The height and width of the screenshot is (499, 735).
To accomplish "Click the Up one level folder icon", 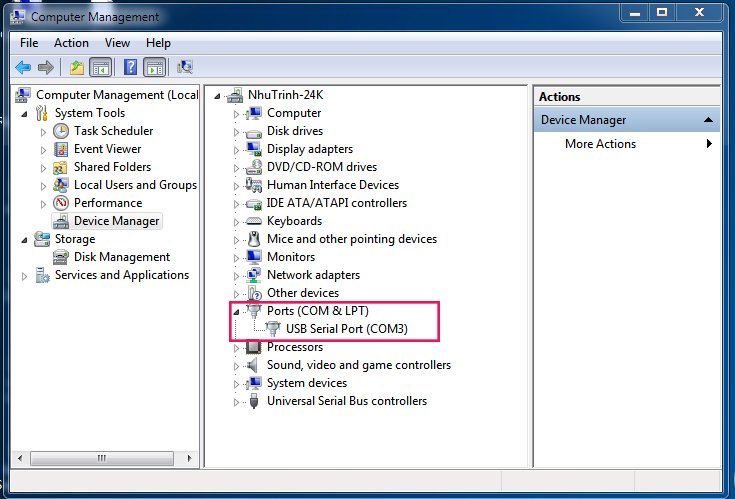I will [77, 67].
